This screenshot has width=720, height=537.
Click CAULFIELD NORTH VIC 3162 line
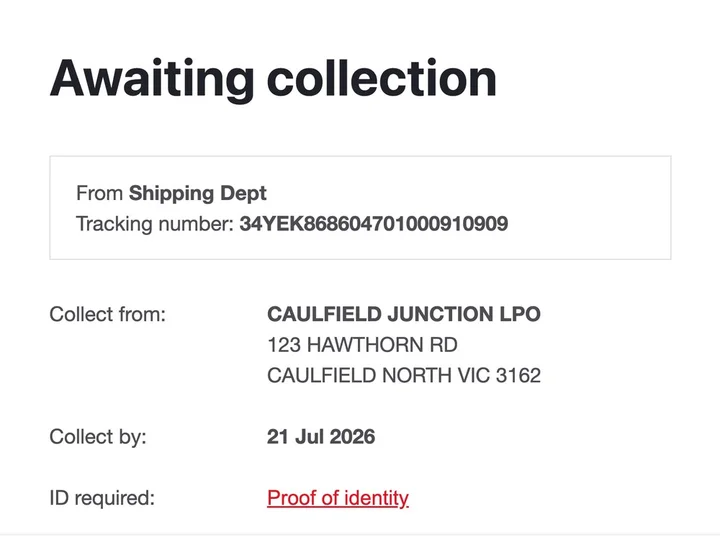point(404,375)
